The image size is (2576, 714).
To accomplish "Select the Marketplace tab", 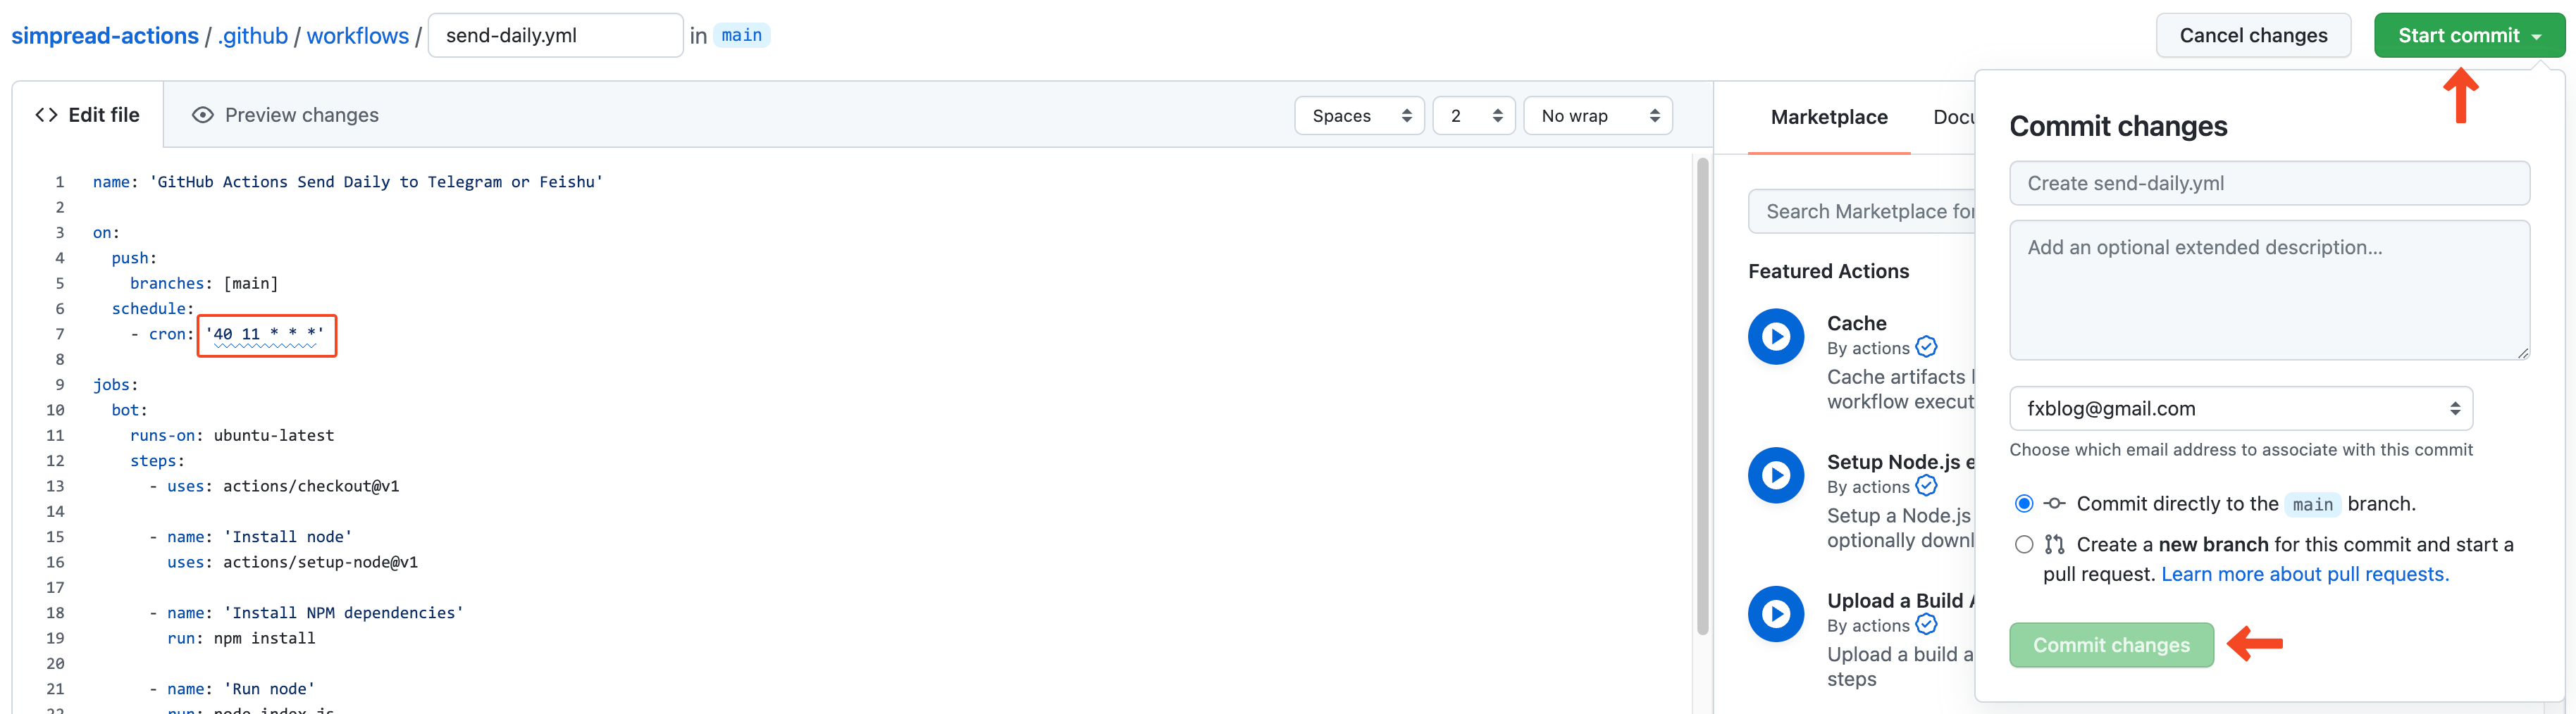I will click(1829, 117).
